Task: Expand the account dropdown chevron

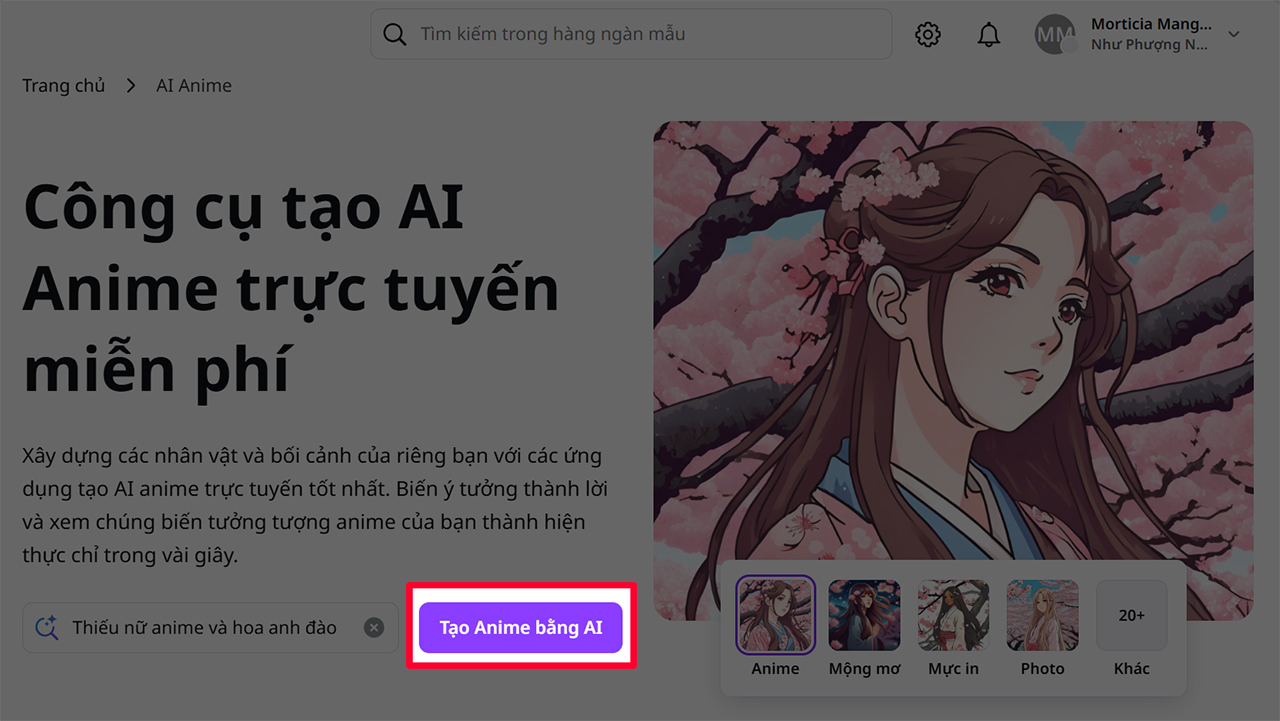Action: pos(1233,35)
